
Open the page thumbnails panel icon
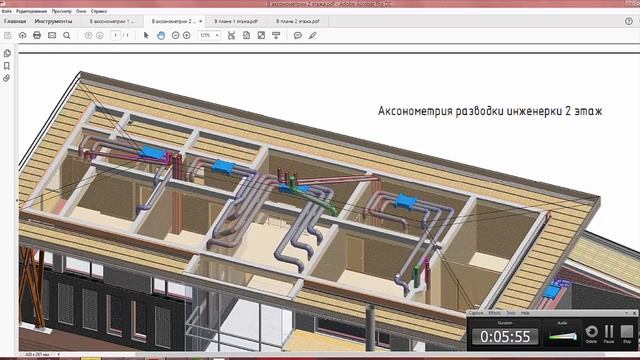coord(7,53)
